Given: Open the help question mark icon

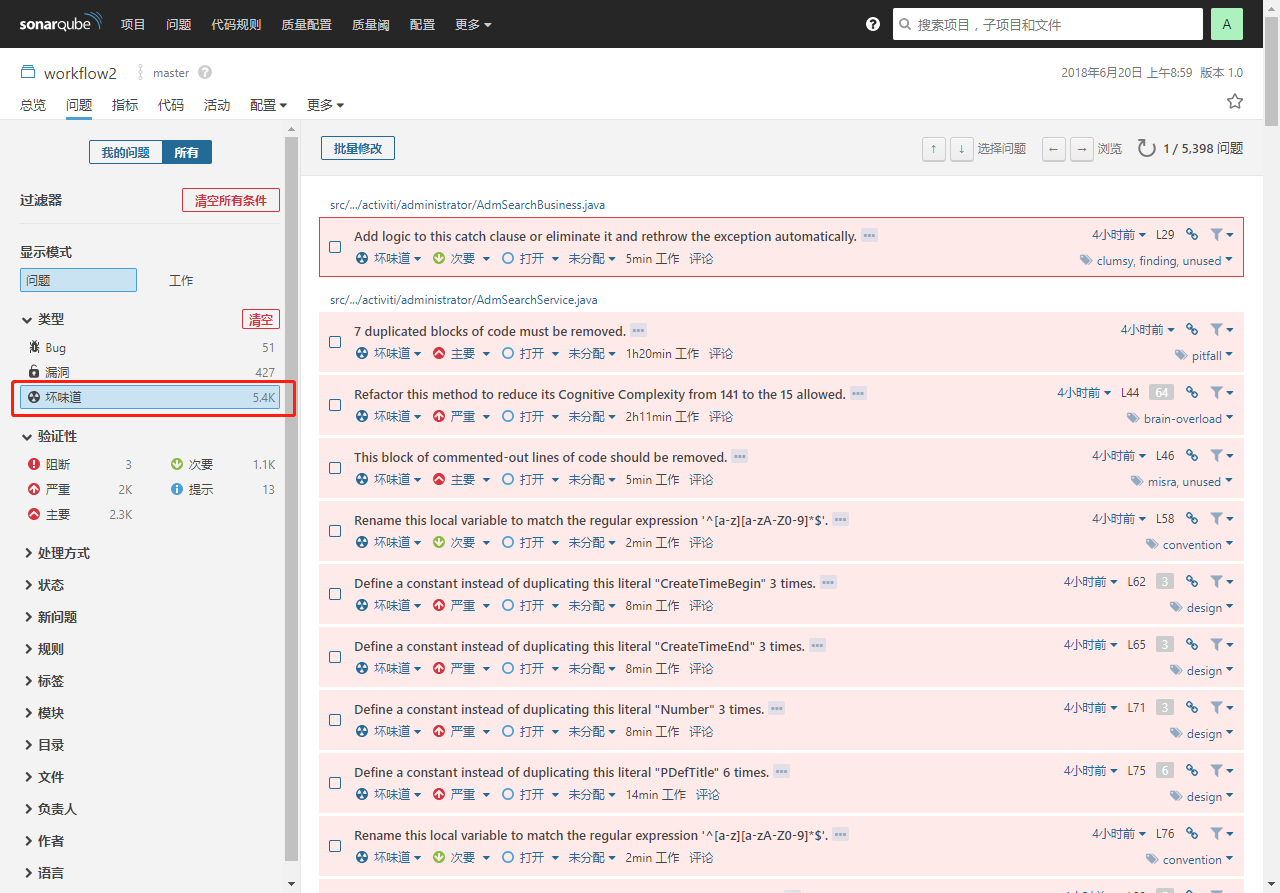Looking at the screenshot, I should pos(873,24).
